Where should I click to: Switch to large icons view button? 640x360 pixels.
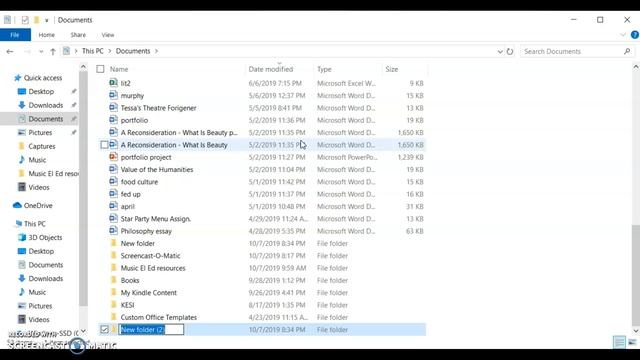click(x=632, y=342)
